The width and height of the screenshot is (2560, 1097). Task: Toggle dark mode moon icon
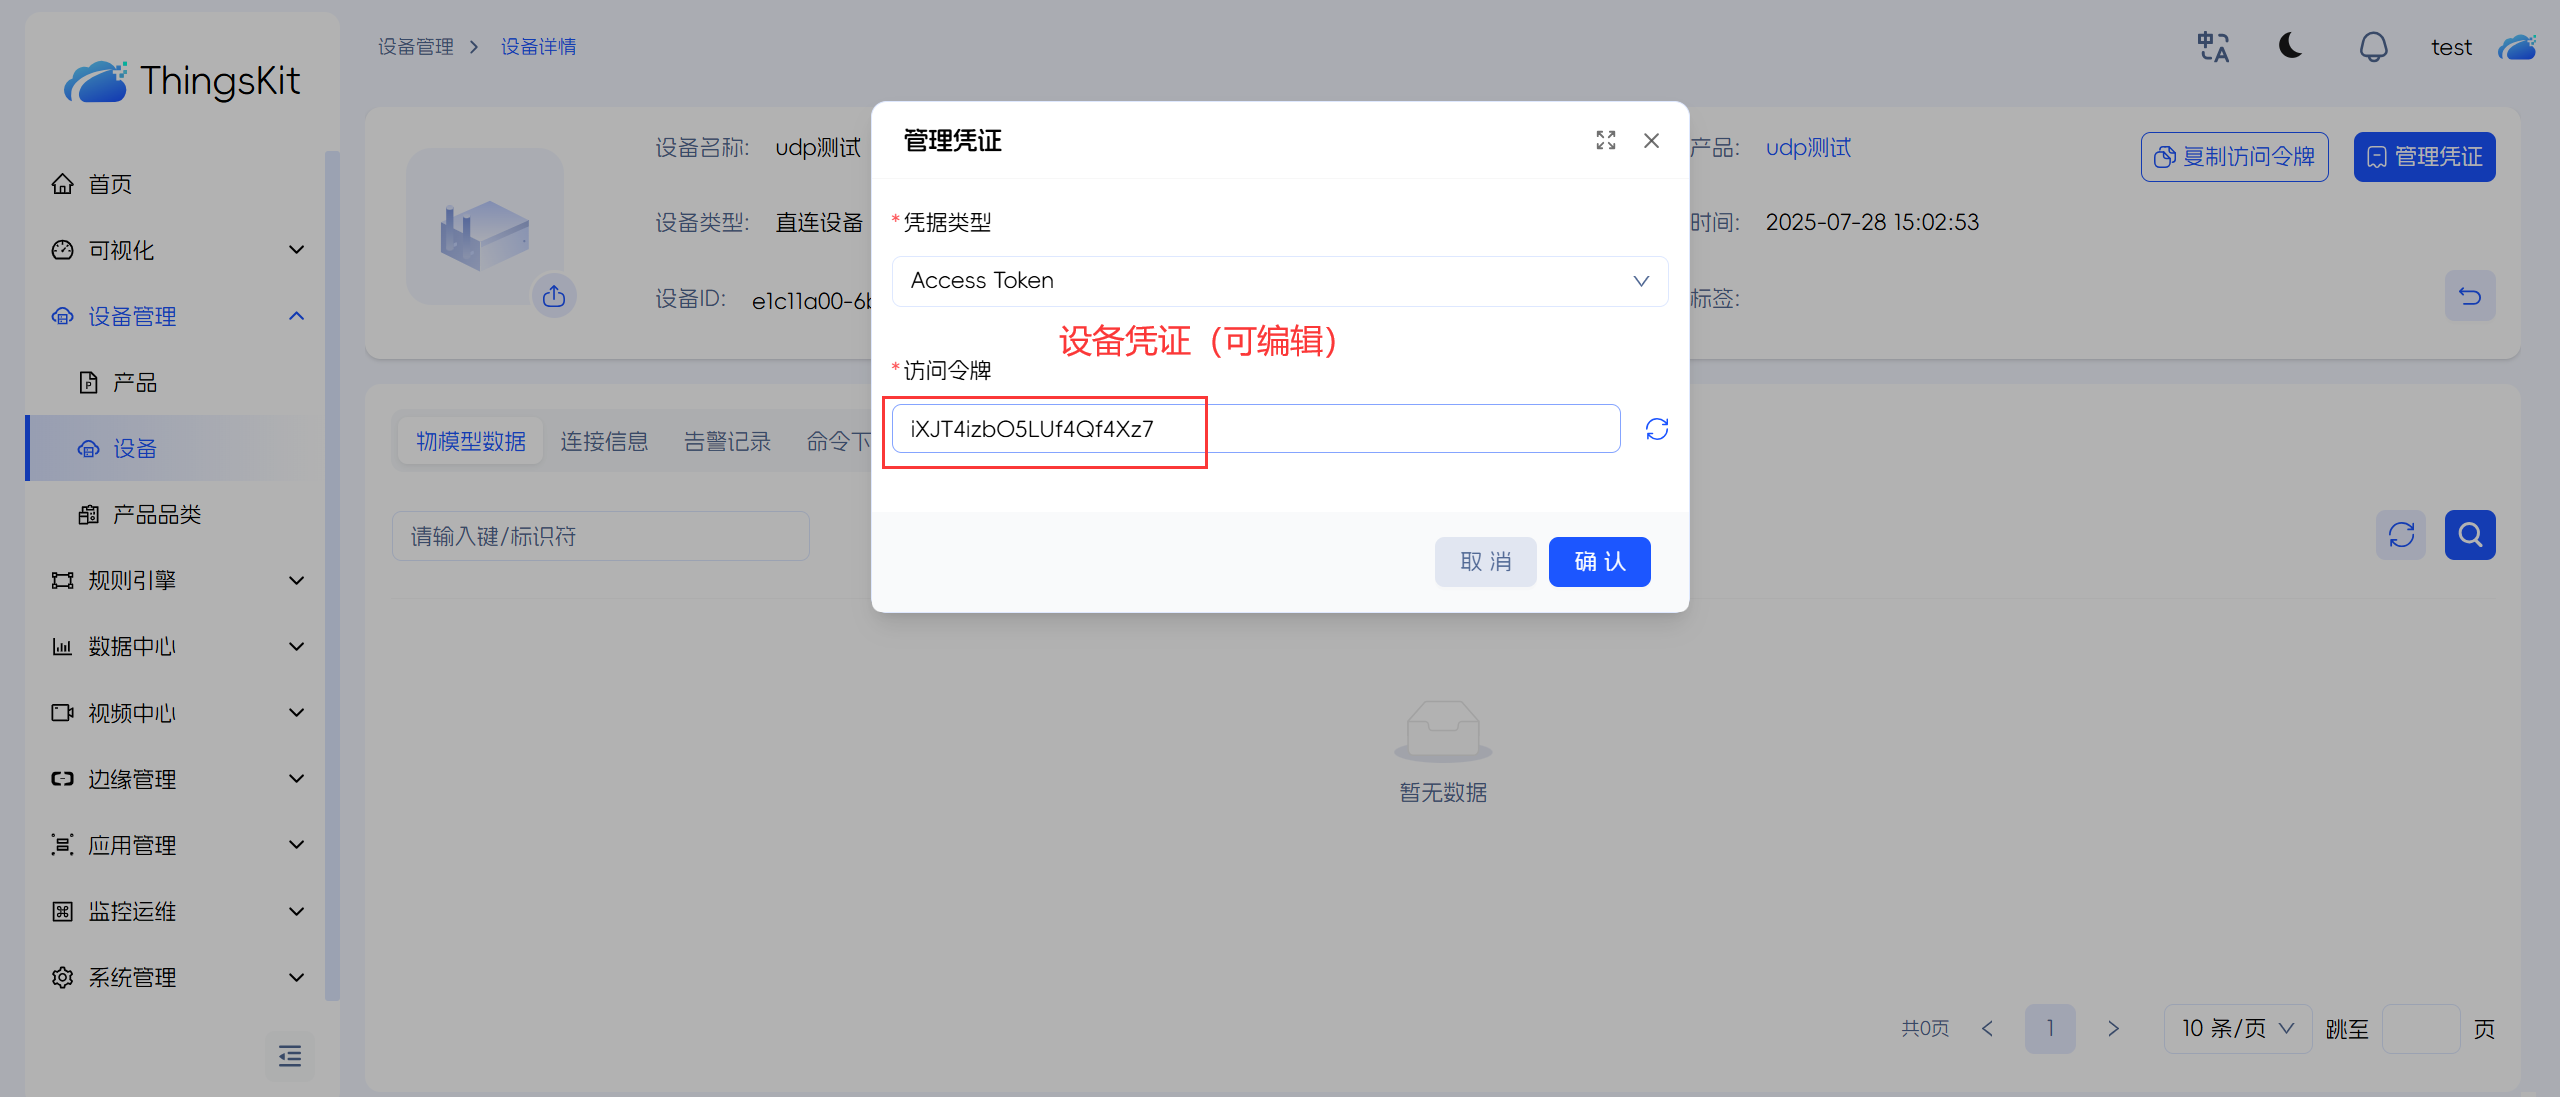tap(2290, 47)
